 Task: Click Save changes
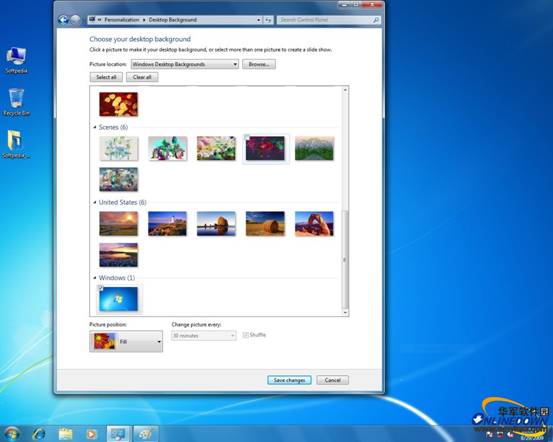(289, 380)
